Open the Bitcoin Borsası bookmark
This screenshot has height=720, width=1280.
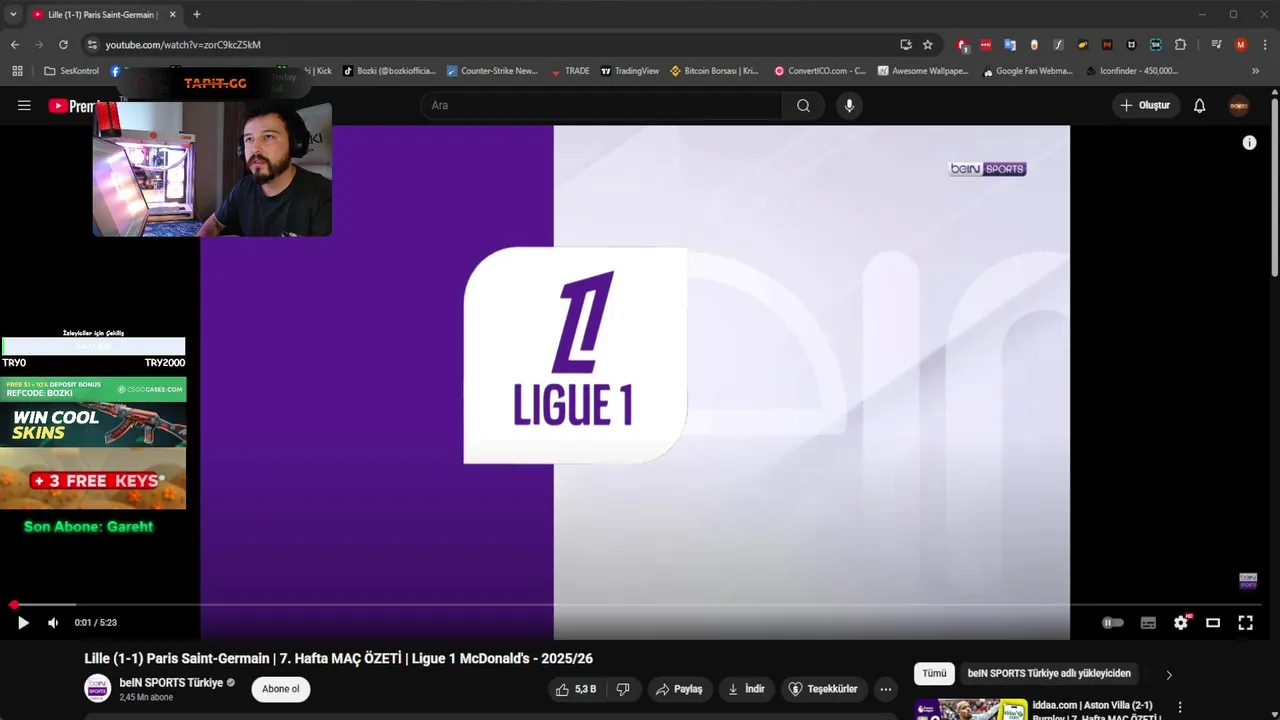pyautogui.click(x=714, y=71)
